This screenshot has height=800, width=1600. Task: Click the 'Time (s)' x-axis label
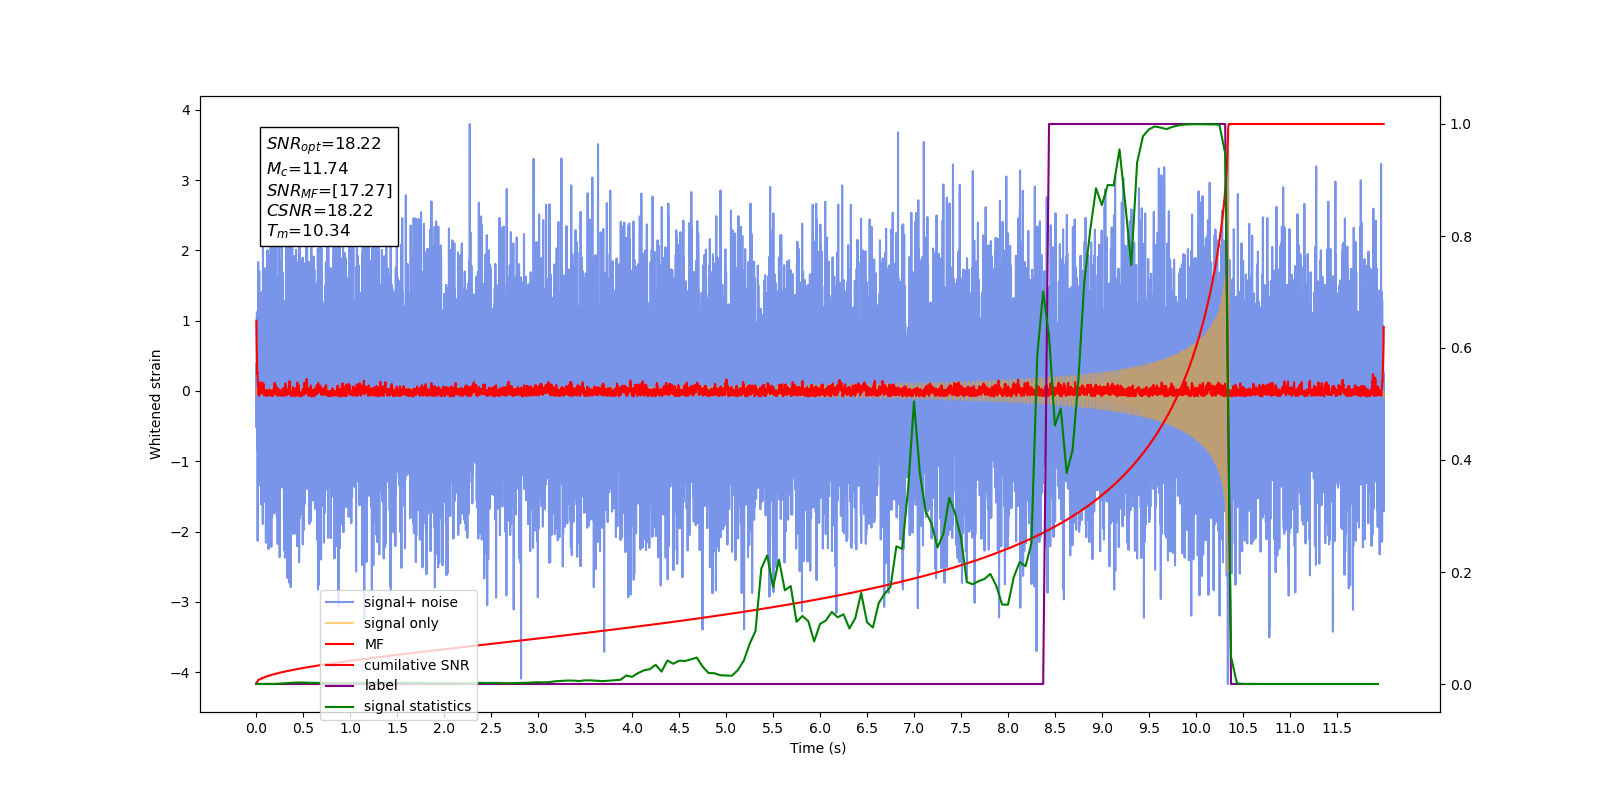[818, 748]
